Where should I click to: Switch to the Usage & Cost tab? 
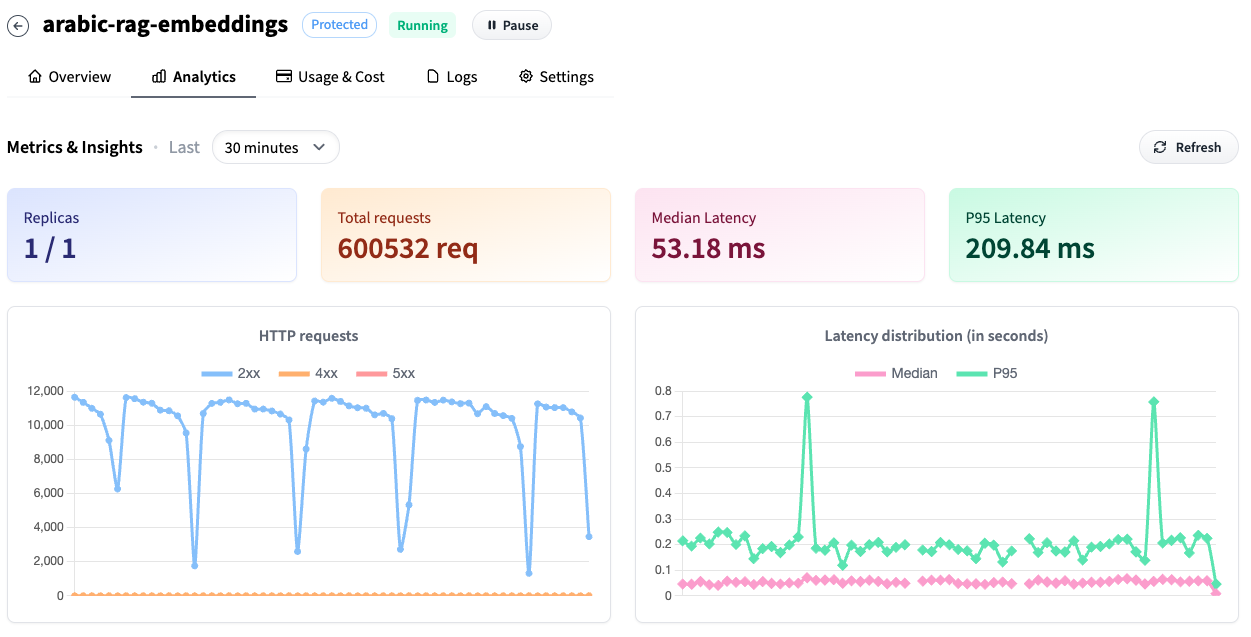pyautogui.click(x=330, y=77)
